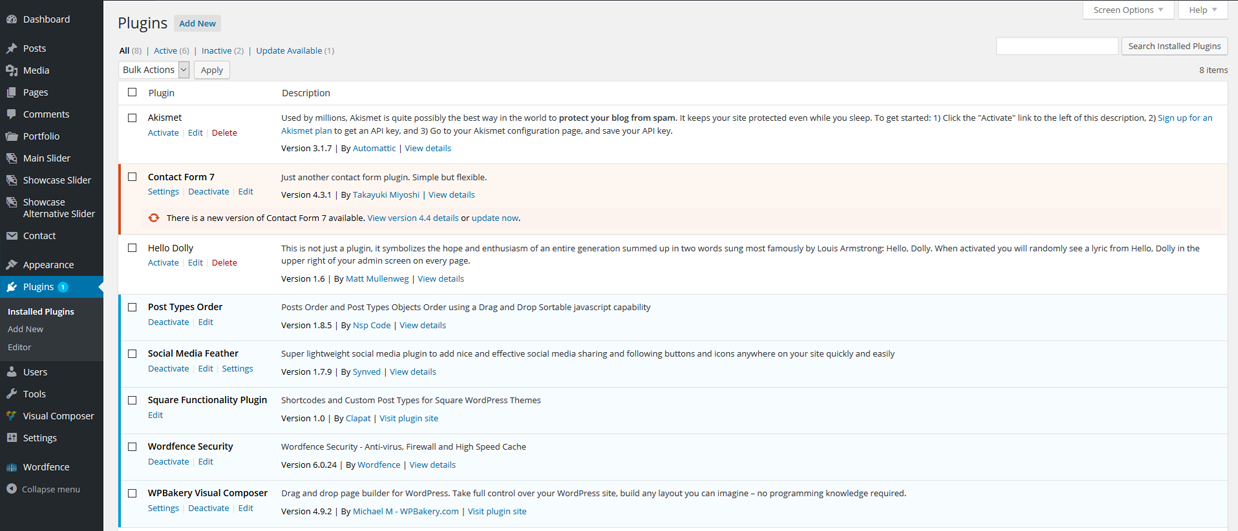
Task: Click the Showcase Slider icon
Action: tap(12, 180)
